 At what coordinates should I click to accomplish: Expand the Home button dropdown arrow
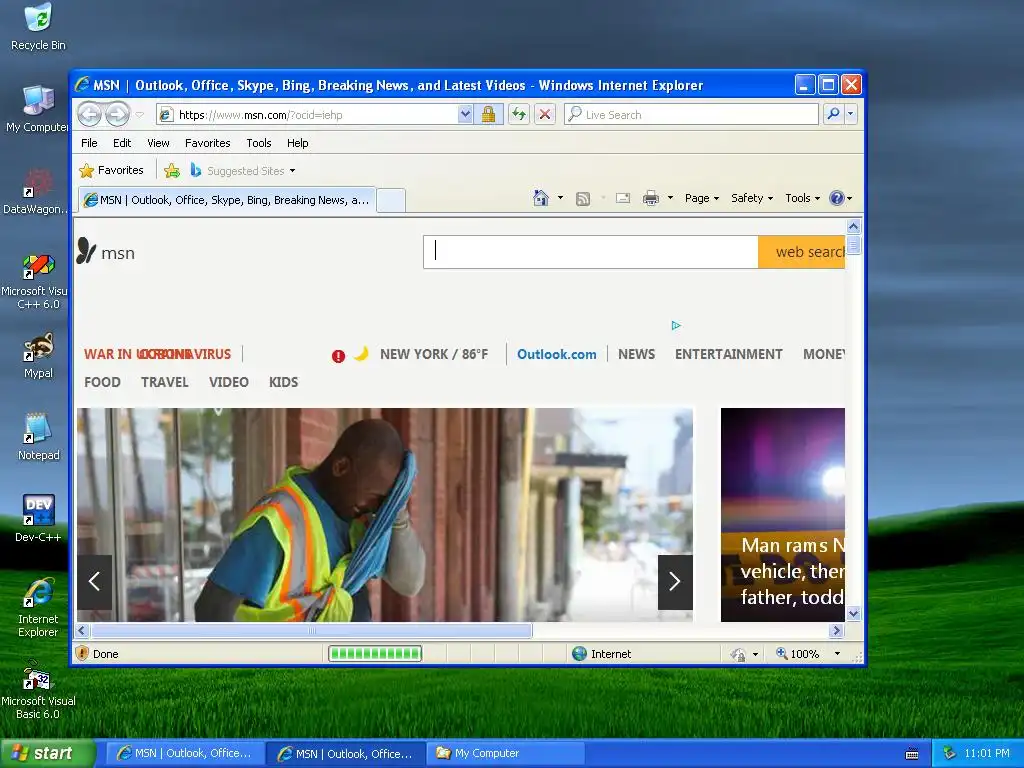point(560,198)
